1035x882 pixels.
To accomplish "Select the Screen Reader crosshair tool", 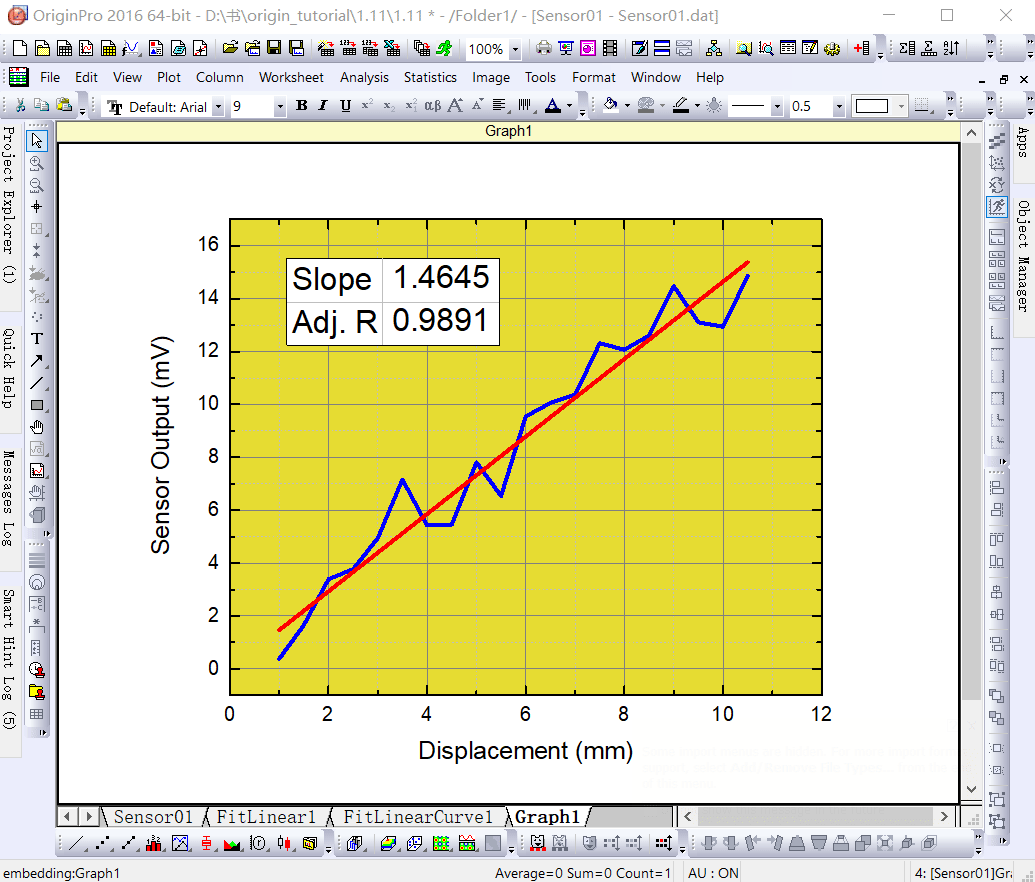I will pos(36,207).
